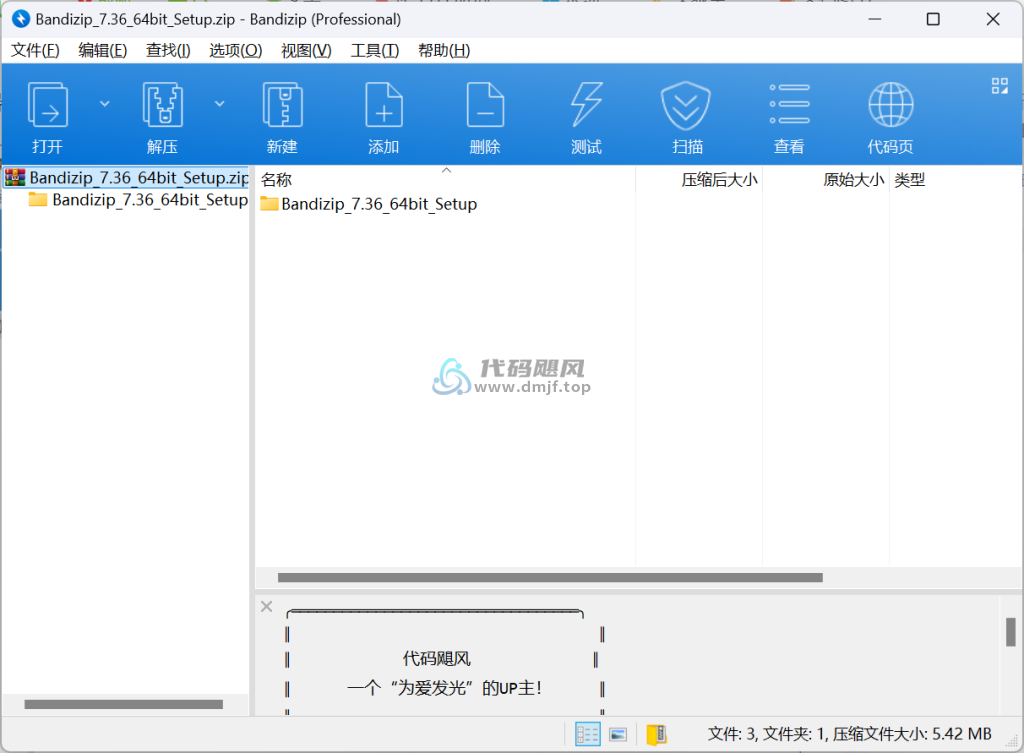
Task: Sort by the 类型 column header
Action: tap(909, 180)
